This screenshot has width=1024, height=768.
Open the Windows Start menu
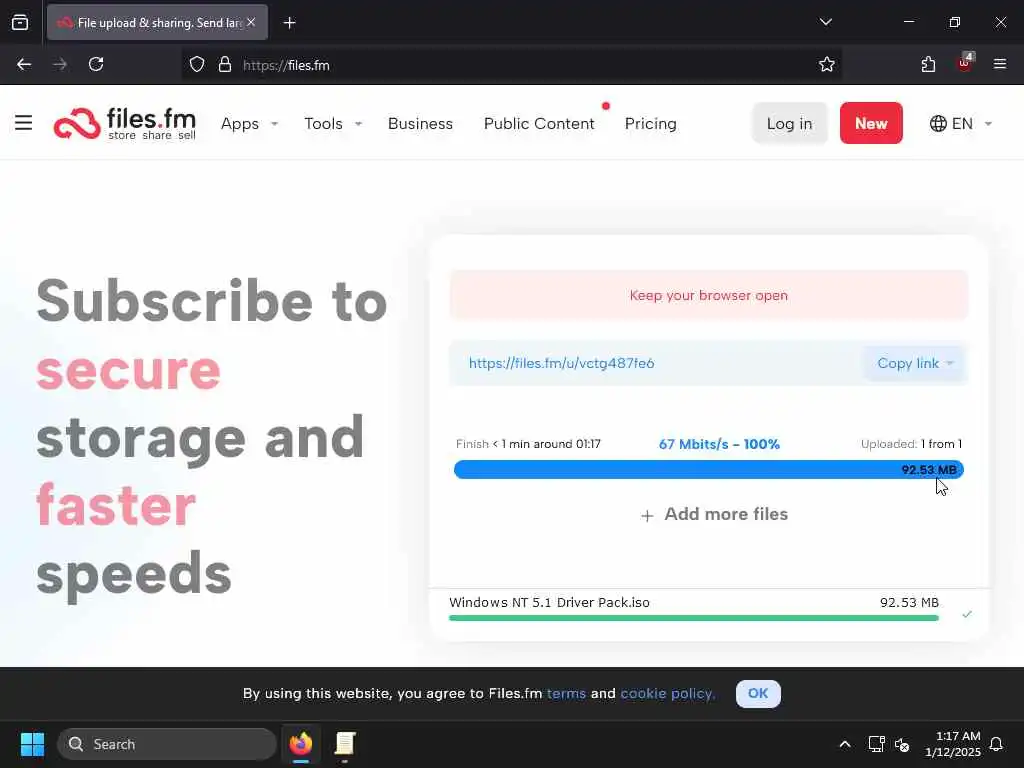pos(32,744)
